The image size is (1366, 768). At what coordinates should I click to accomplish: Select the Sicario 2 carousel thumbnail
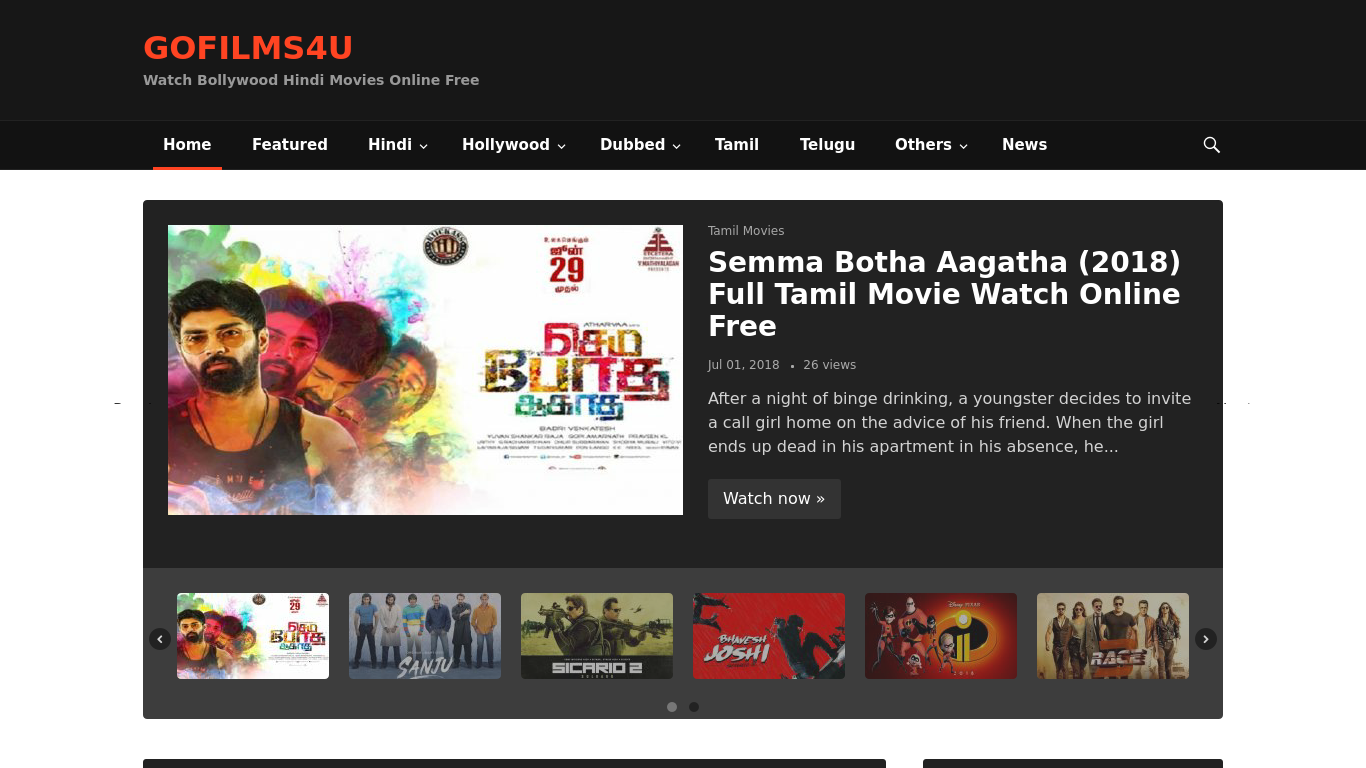[x=597, y=636]
